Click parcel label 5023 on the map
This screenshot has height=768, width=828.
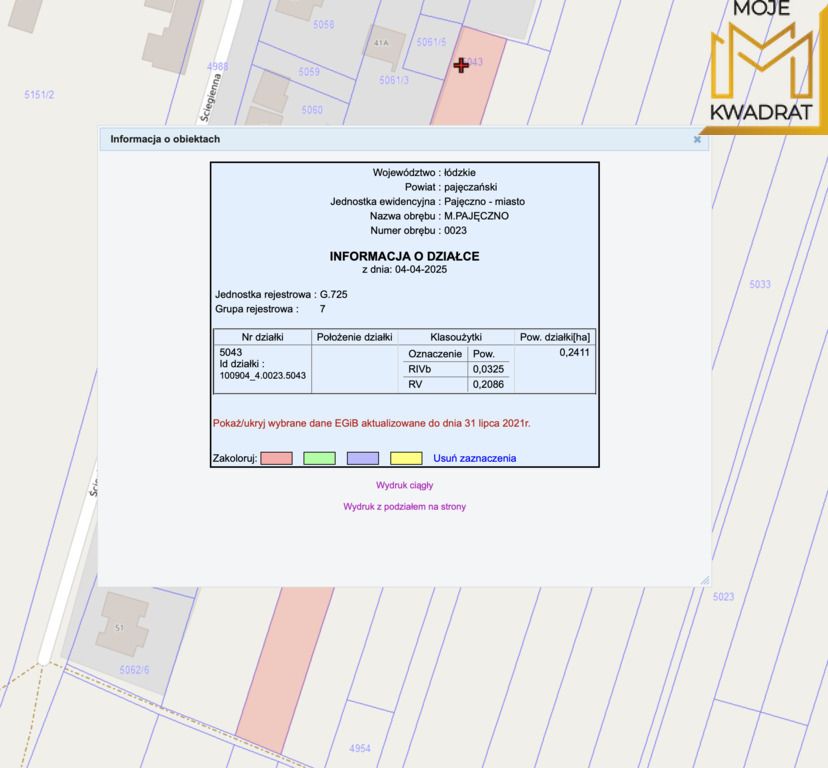723,596
